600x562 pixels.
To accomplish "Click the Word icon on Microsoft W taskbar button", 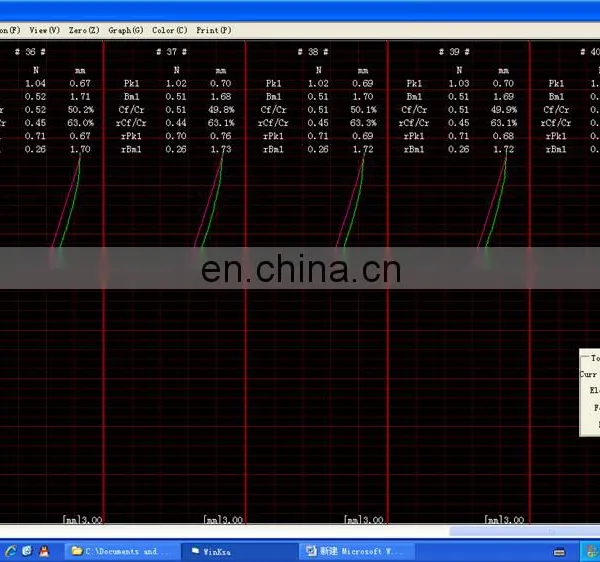I will pos(311,551).
